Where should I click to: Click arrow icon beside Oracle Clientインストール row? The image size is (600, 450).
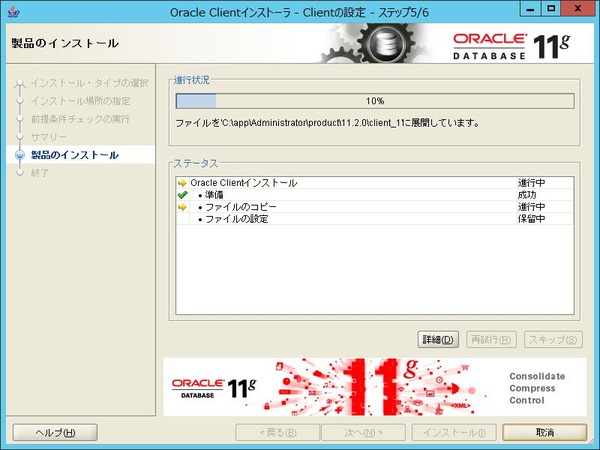pyautogui.click(x=182, y=183)
